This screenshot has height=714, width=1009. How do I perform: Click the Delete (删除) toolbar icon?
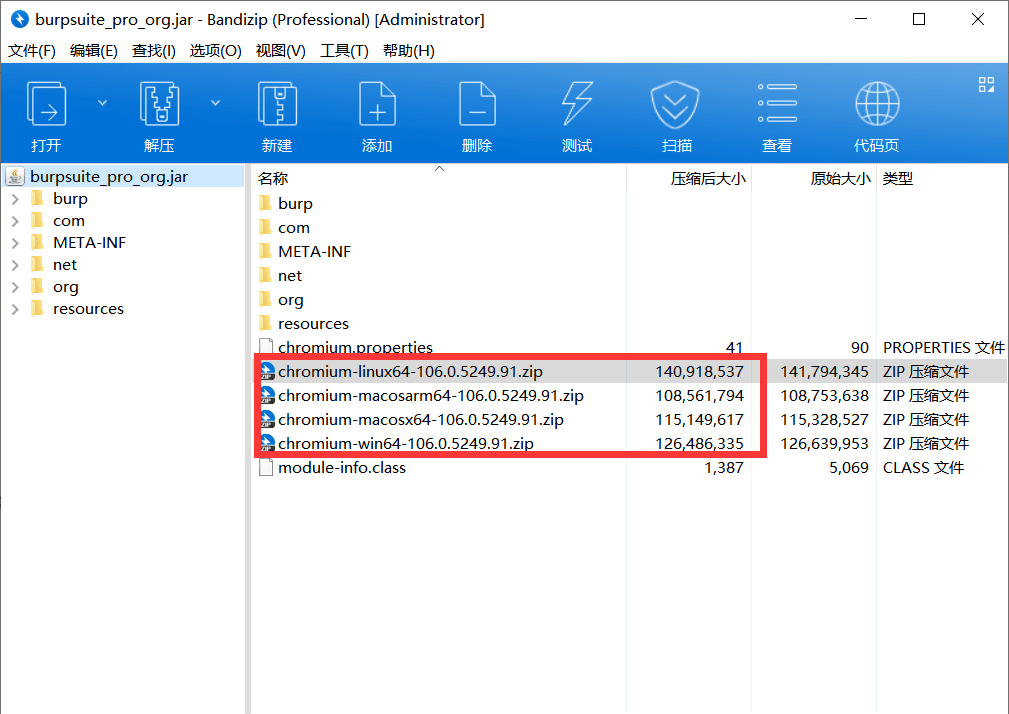pyautogui.click(x=477, y=104)
